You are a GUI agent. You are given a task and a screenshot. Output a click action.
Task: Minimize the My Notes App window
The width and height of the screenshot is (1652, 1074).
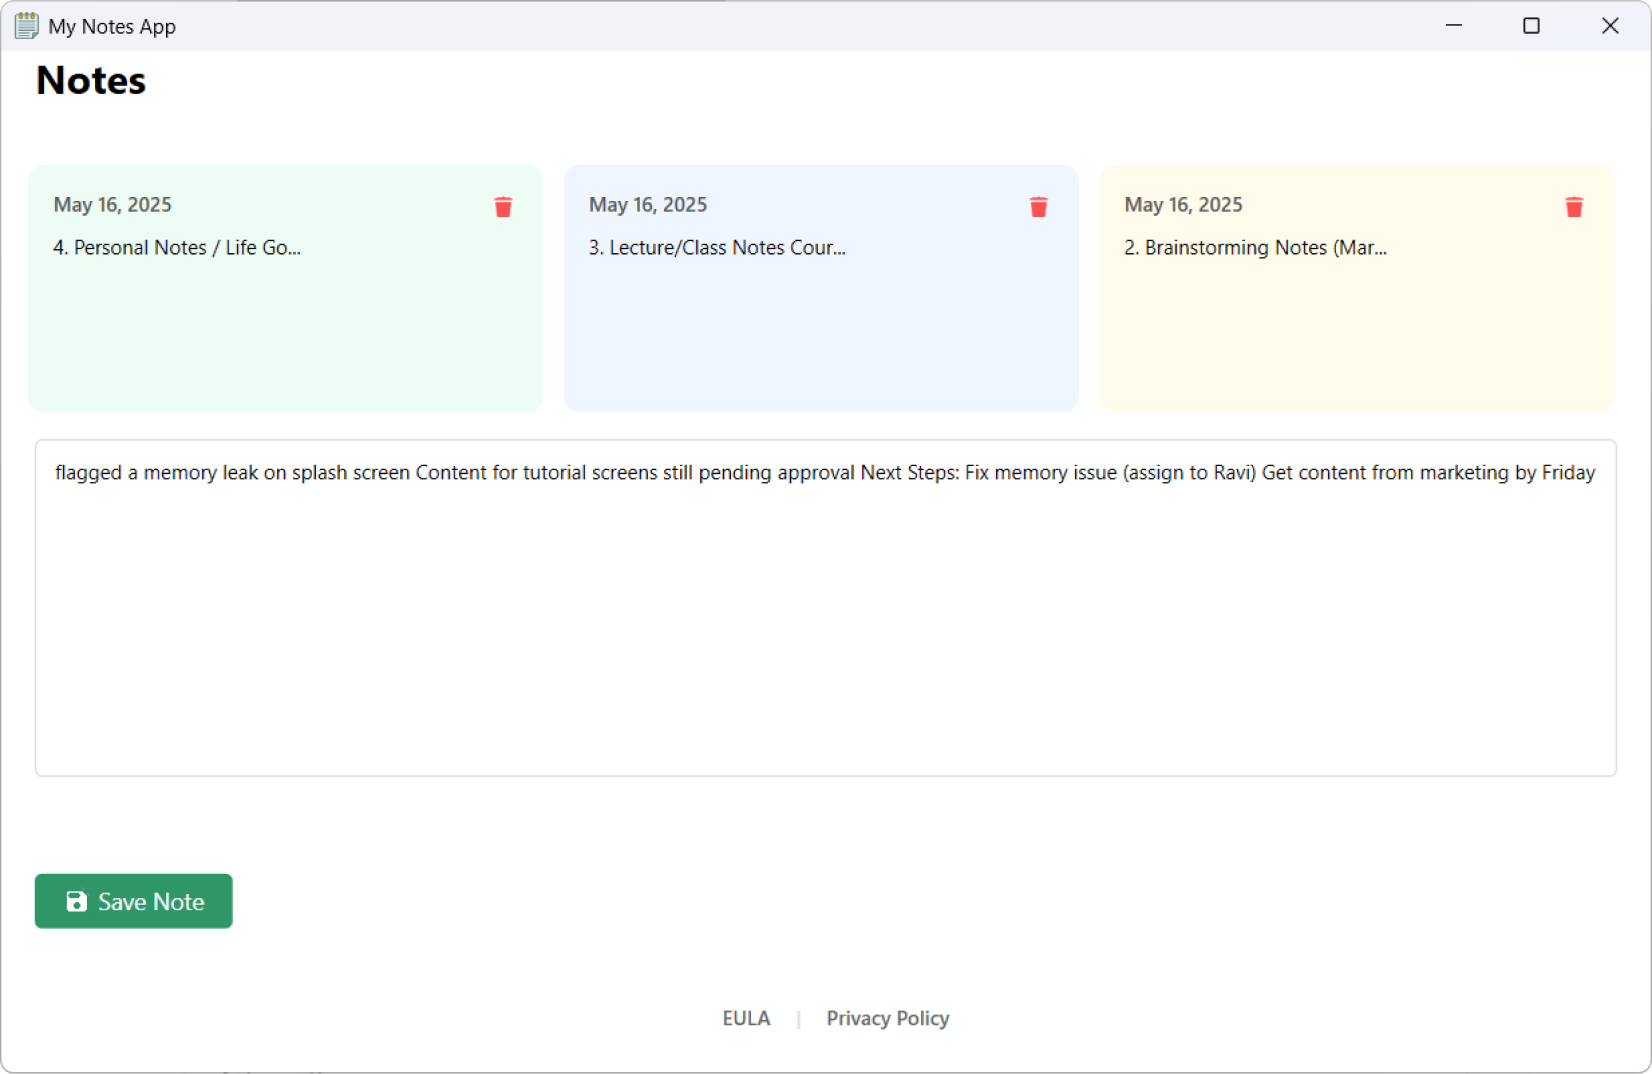tap(1453, 26)
